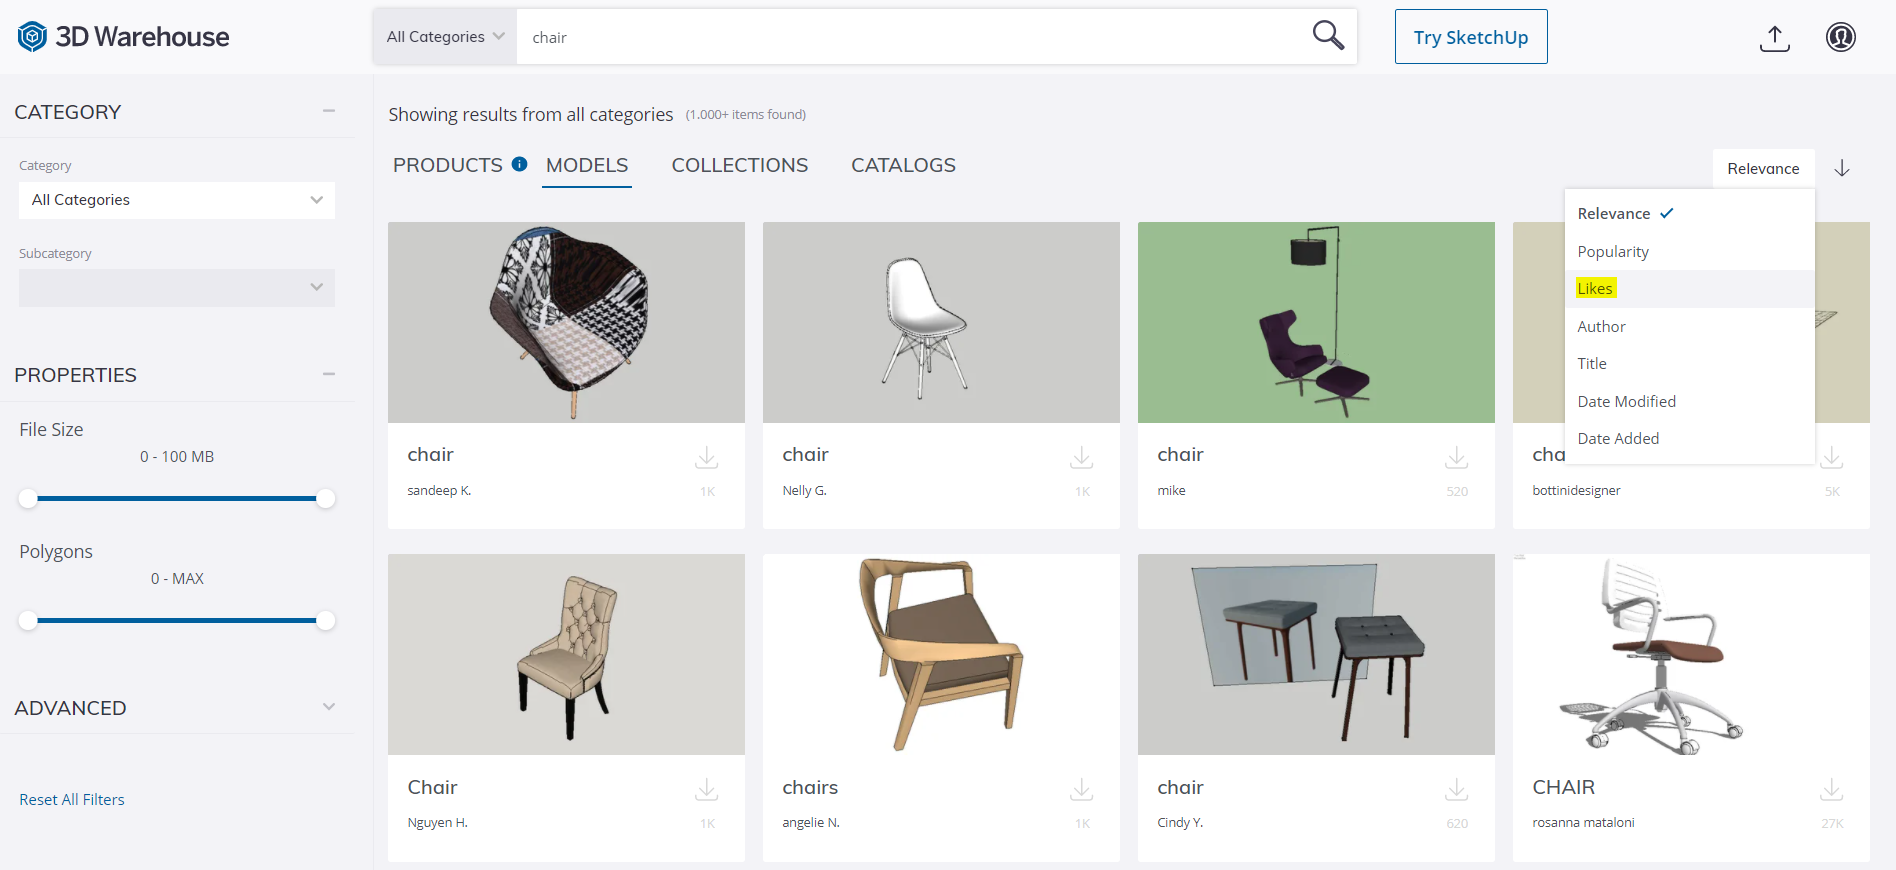Open author link Cindy Y.
1896x870 pixels.
coord(1180,823)
